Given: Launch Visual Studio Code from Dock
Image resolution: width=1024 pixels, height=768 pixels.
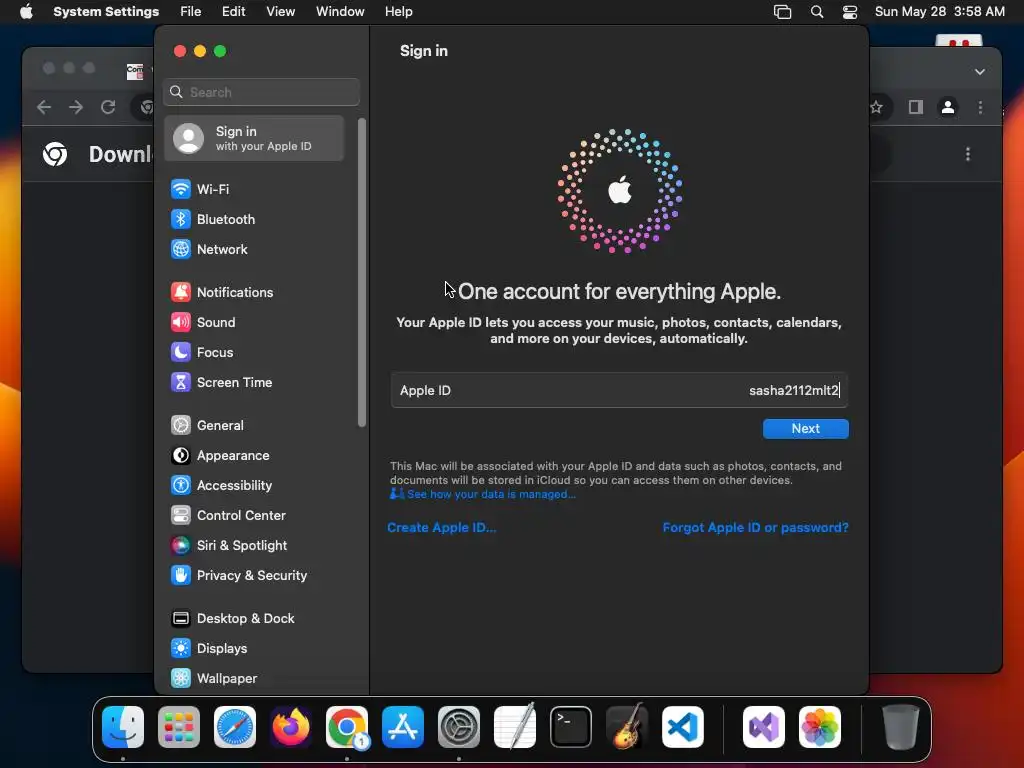Looking at the screenshot, I should click(x=683, y=727).
